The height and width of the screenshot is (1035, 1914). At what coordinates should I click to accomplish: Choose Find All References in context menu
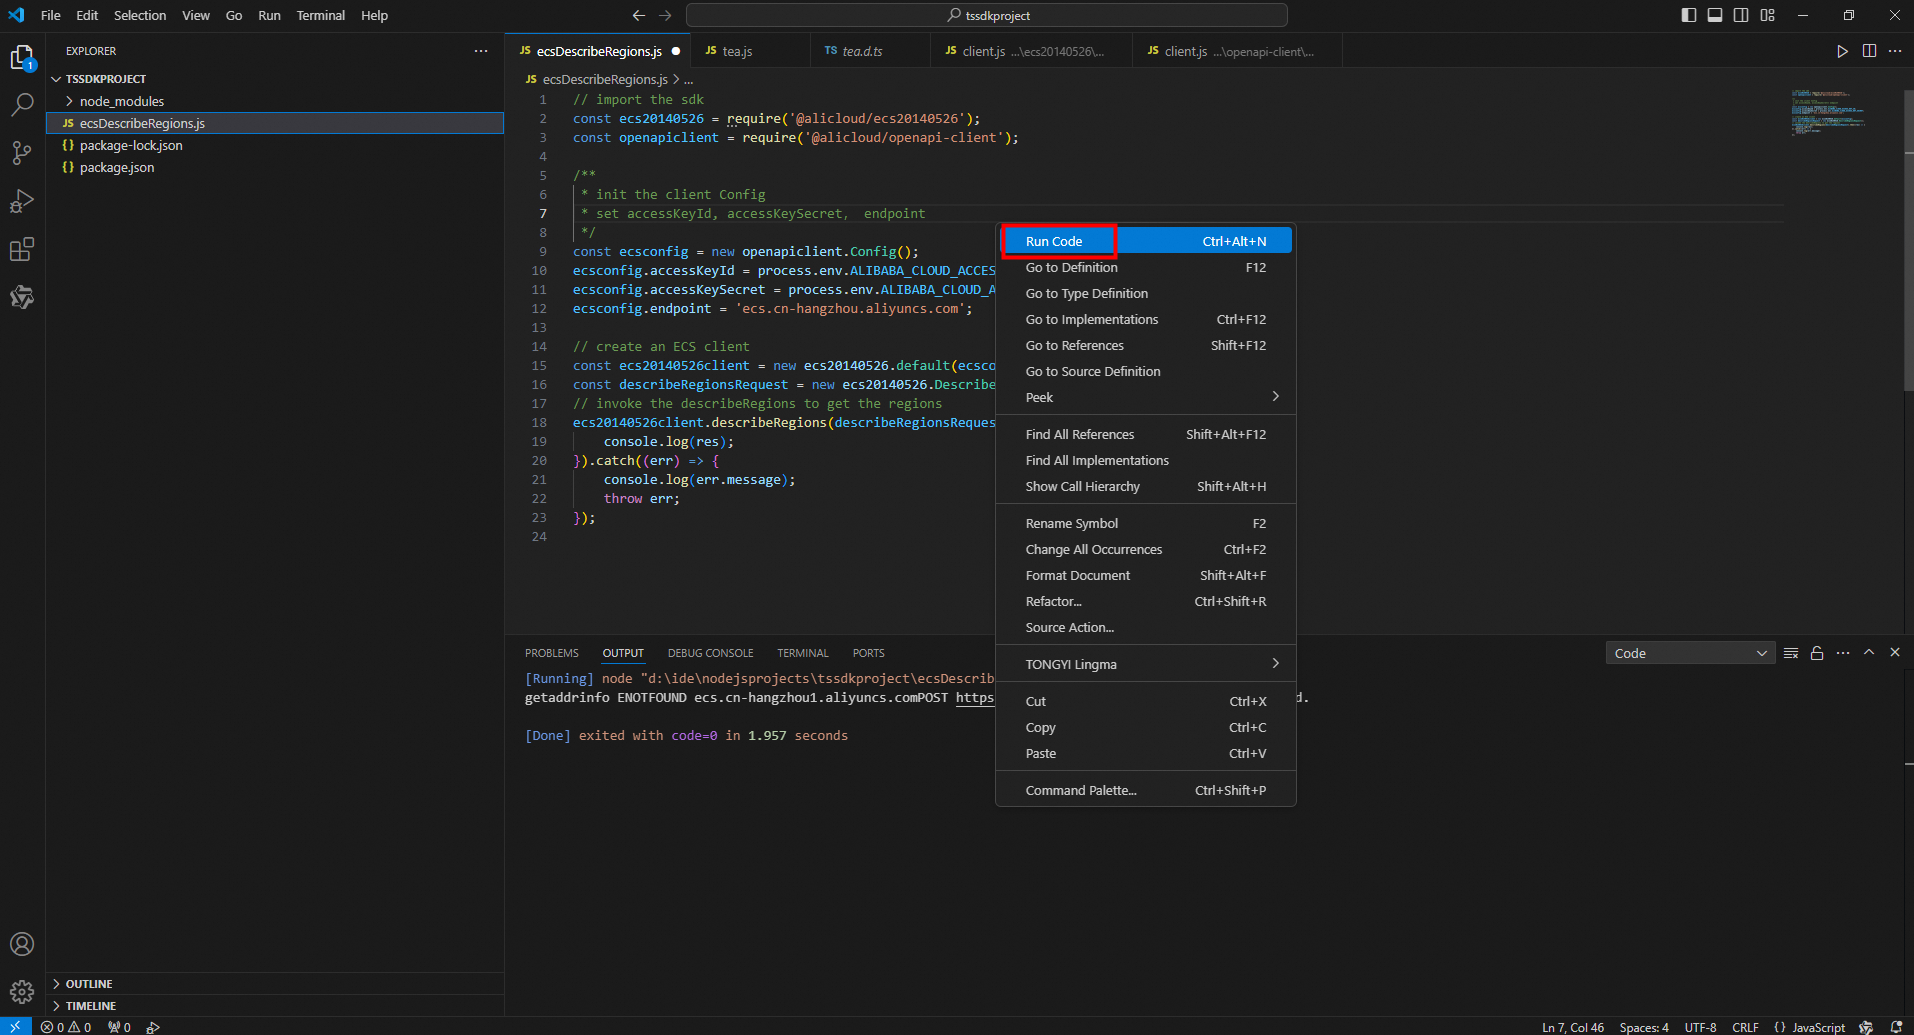pyautogui.click(x=1146, y=434)
